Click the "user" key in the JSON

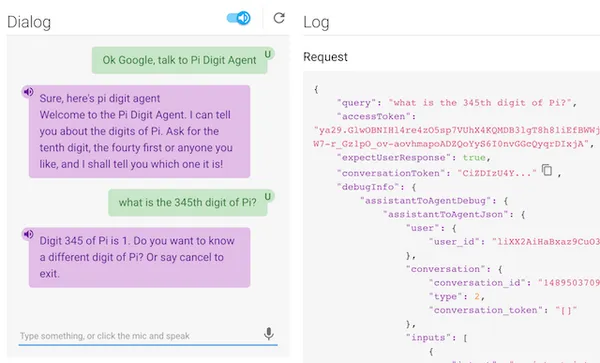[x=422, y=228]
